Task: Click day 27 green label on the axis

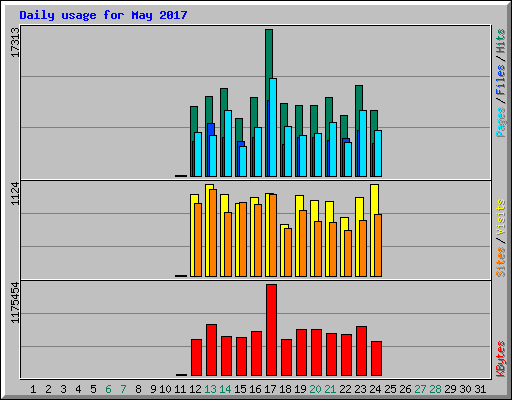Action: point(420,389)
